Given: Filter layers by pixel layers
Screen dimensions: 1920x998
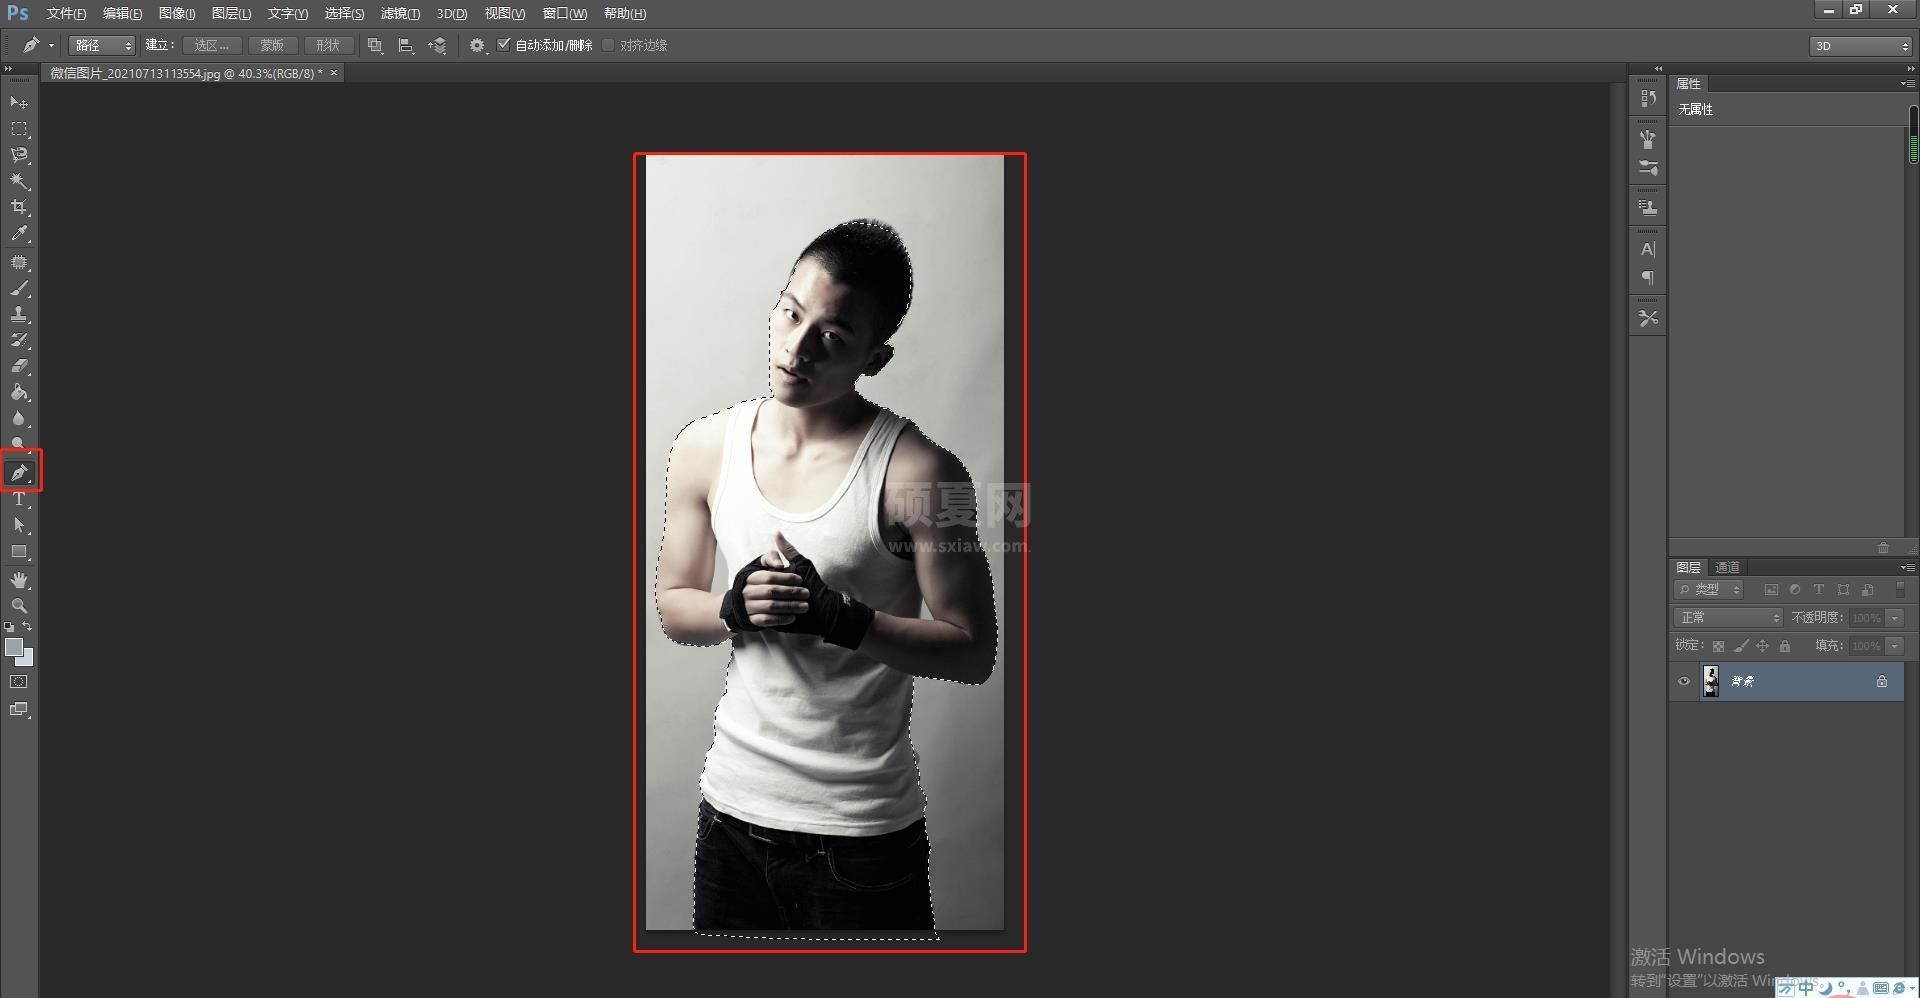Looking at the screenshot, I should tap(1771, 590).
